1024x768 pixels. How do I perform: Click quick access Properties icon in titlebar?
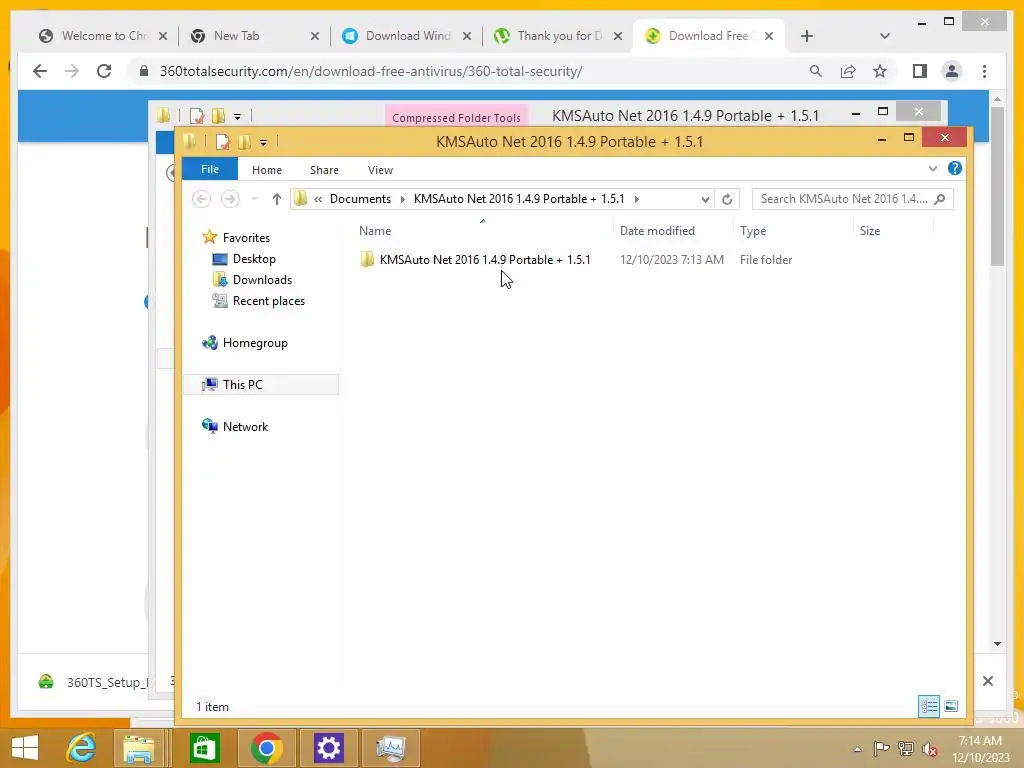223,142
